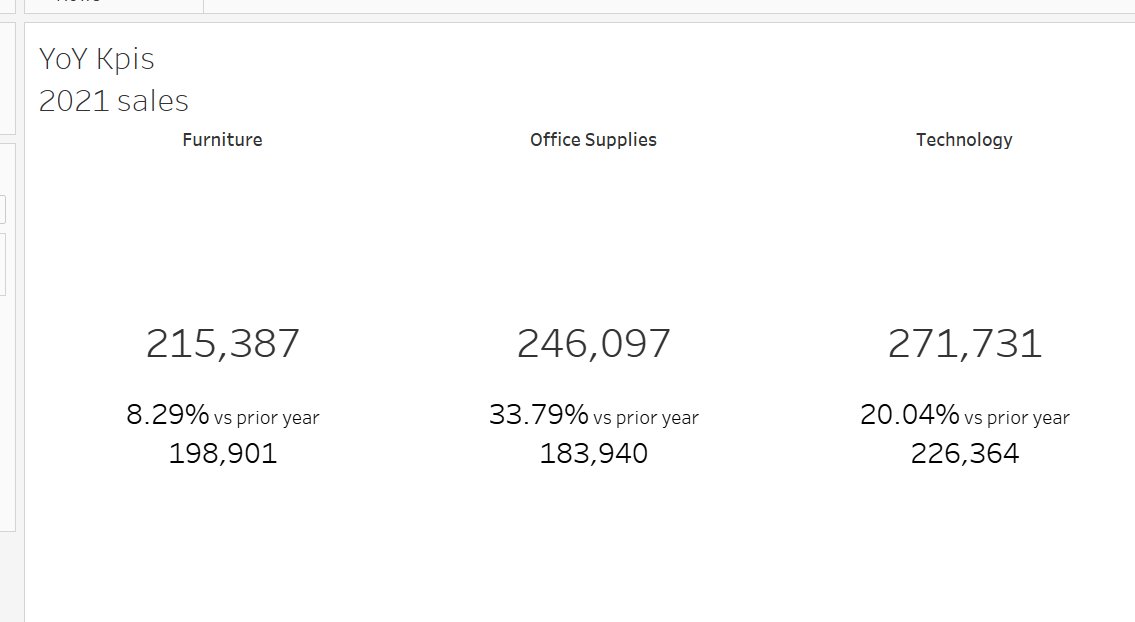Click the Furniture column header
This screenshot has width=1135, height=622.
pyautogui.click(x=222, y=140)
